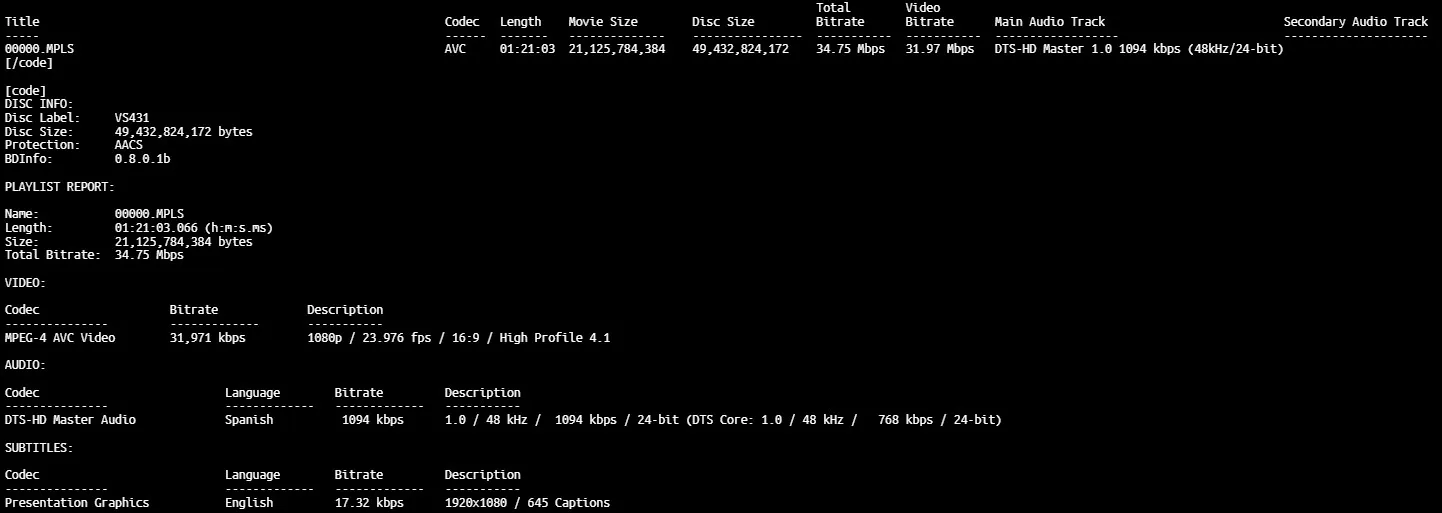Image resolution: width=1442 pixels, height=513 pixels.
Task: Click the AACS protection value
Action: 128,145
